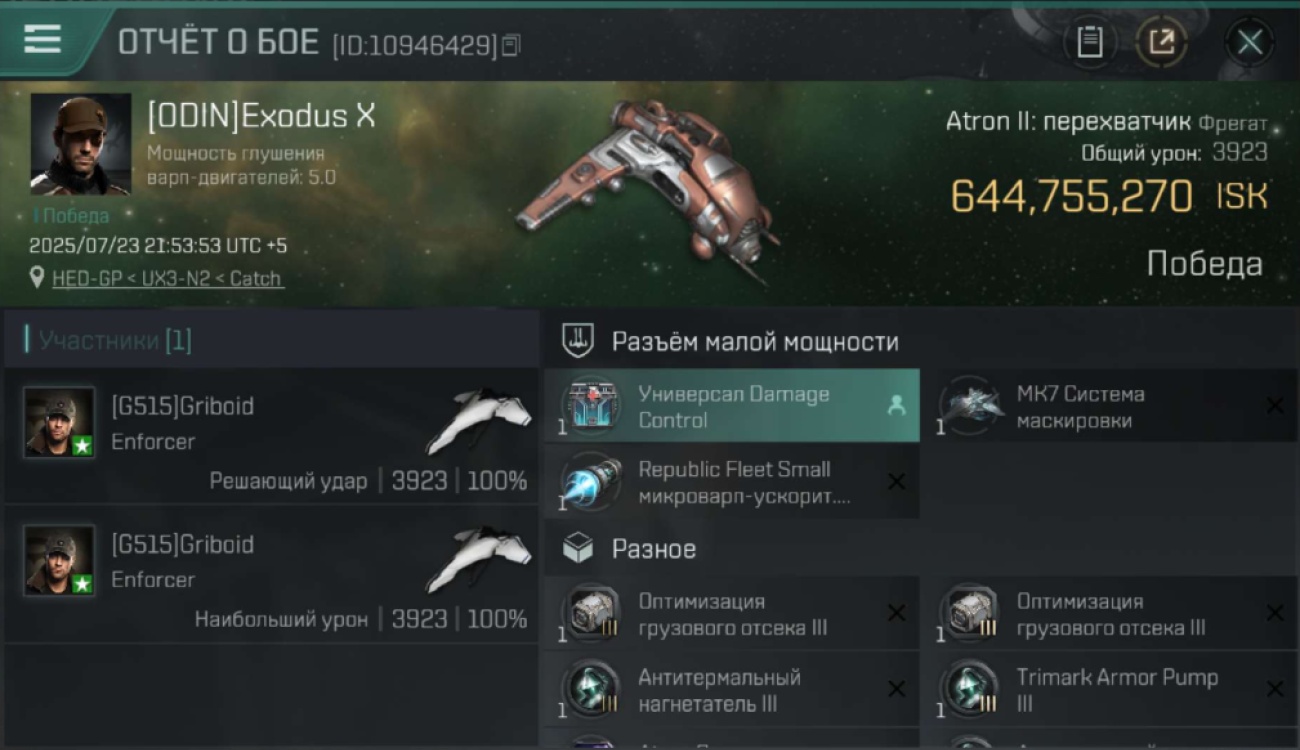Screen dimensions: 1300x750
Task: Select first Оптимизация грузового отсека III item
Action: tap(732, 614)
